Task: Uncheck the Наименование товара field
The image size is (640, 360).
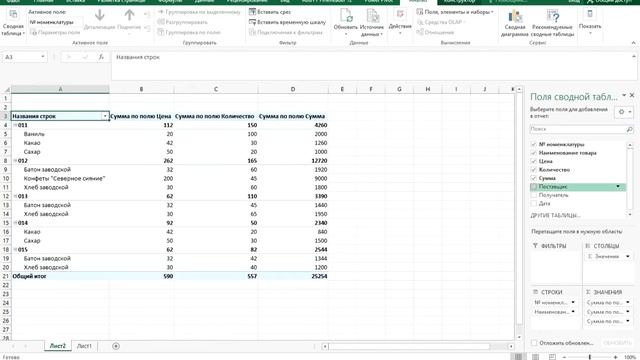Action: (533, 153)
